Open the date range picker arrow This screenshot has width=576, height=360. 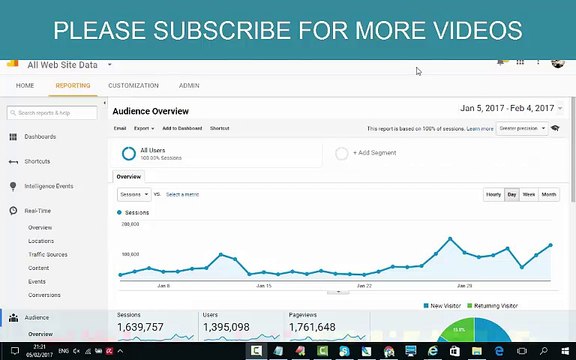point(560,108)
